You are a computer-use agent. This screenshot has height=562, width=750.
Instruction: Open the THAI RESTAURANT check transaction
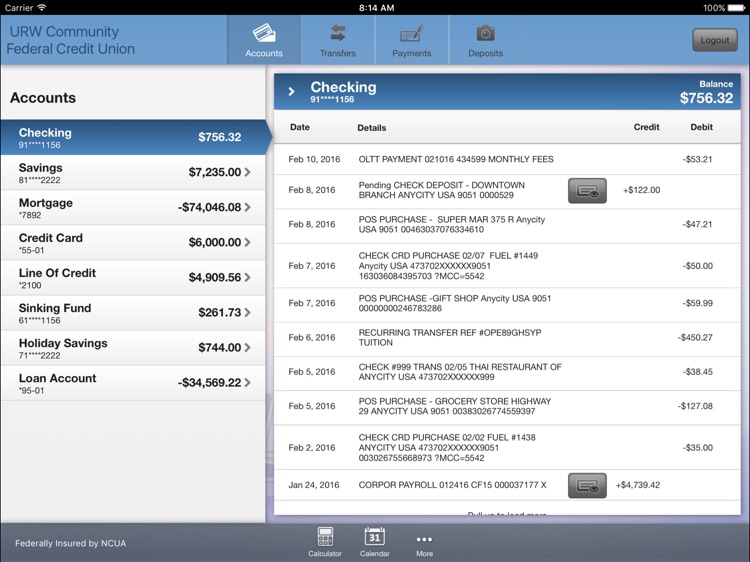point(507,372)
